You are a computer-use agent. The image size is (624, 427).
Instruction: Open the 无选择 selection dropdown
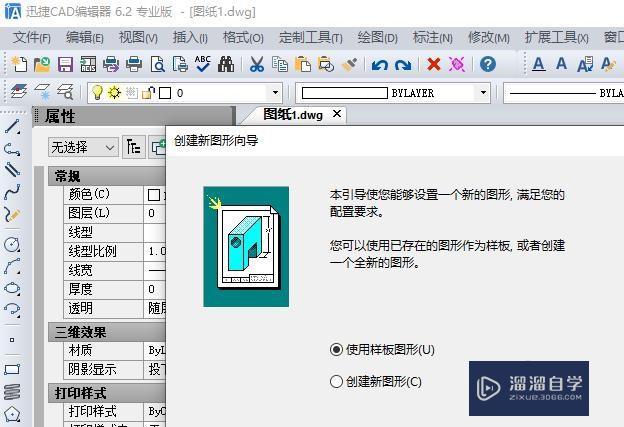tap(83, 148)
